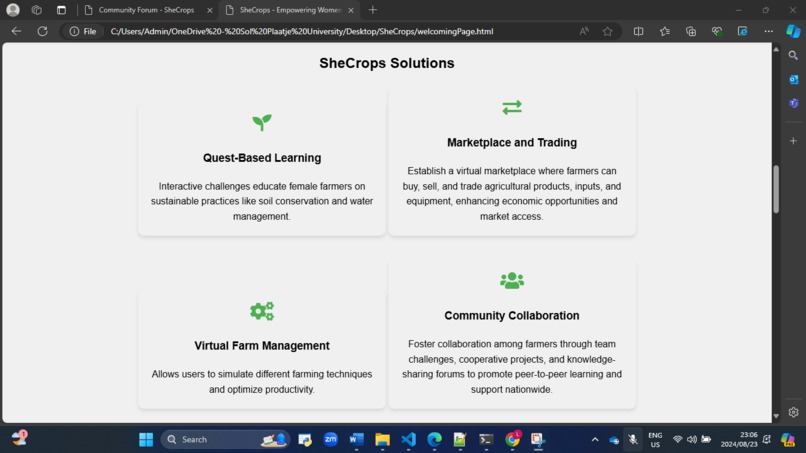
Task: Click the exchange arrows icon above Marketplace and Trading
Action: point(511,107)
